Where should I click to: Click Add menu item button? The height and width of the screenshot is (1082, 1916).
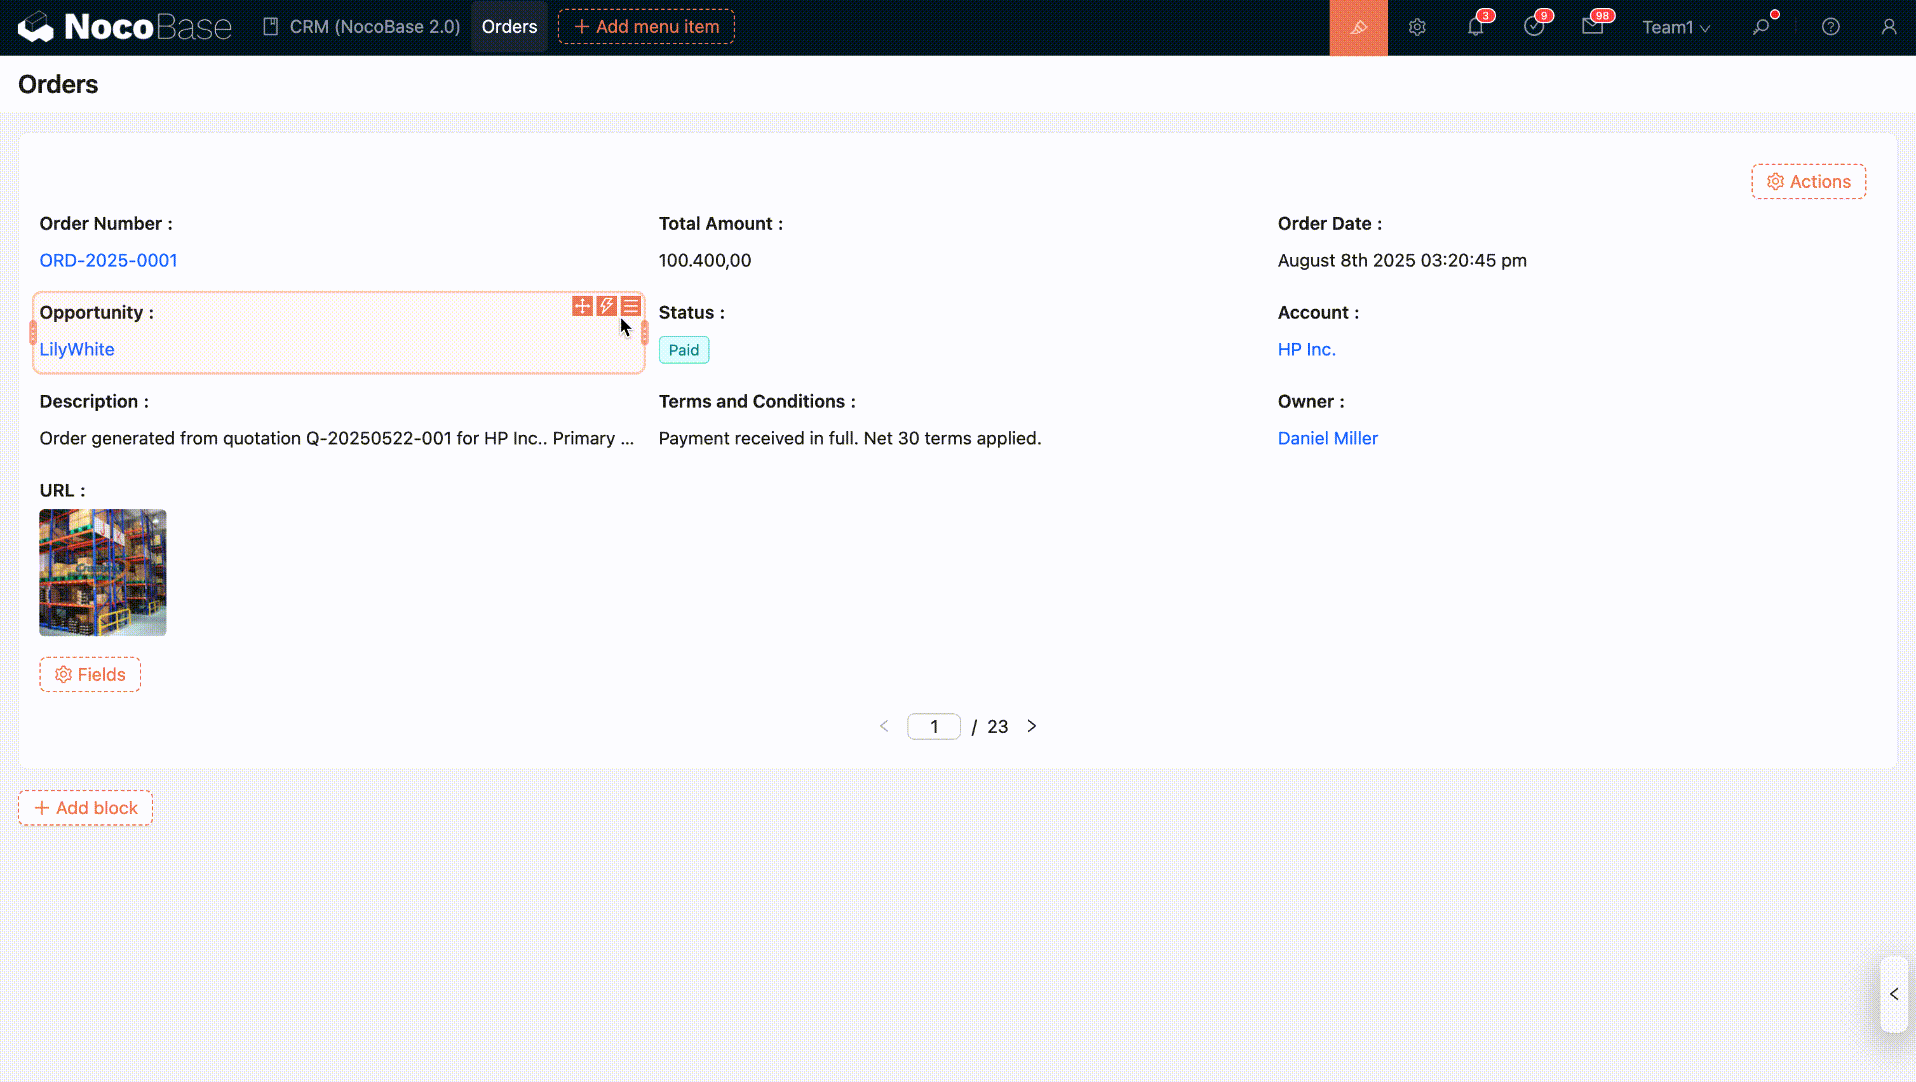[x=646, y=27]
